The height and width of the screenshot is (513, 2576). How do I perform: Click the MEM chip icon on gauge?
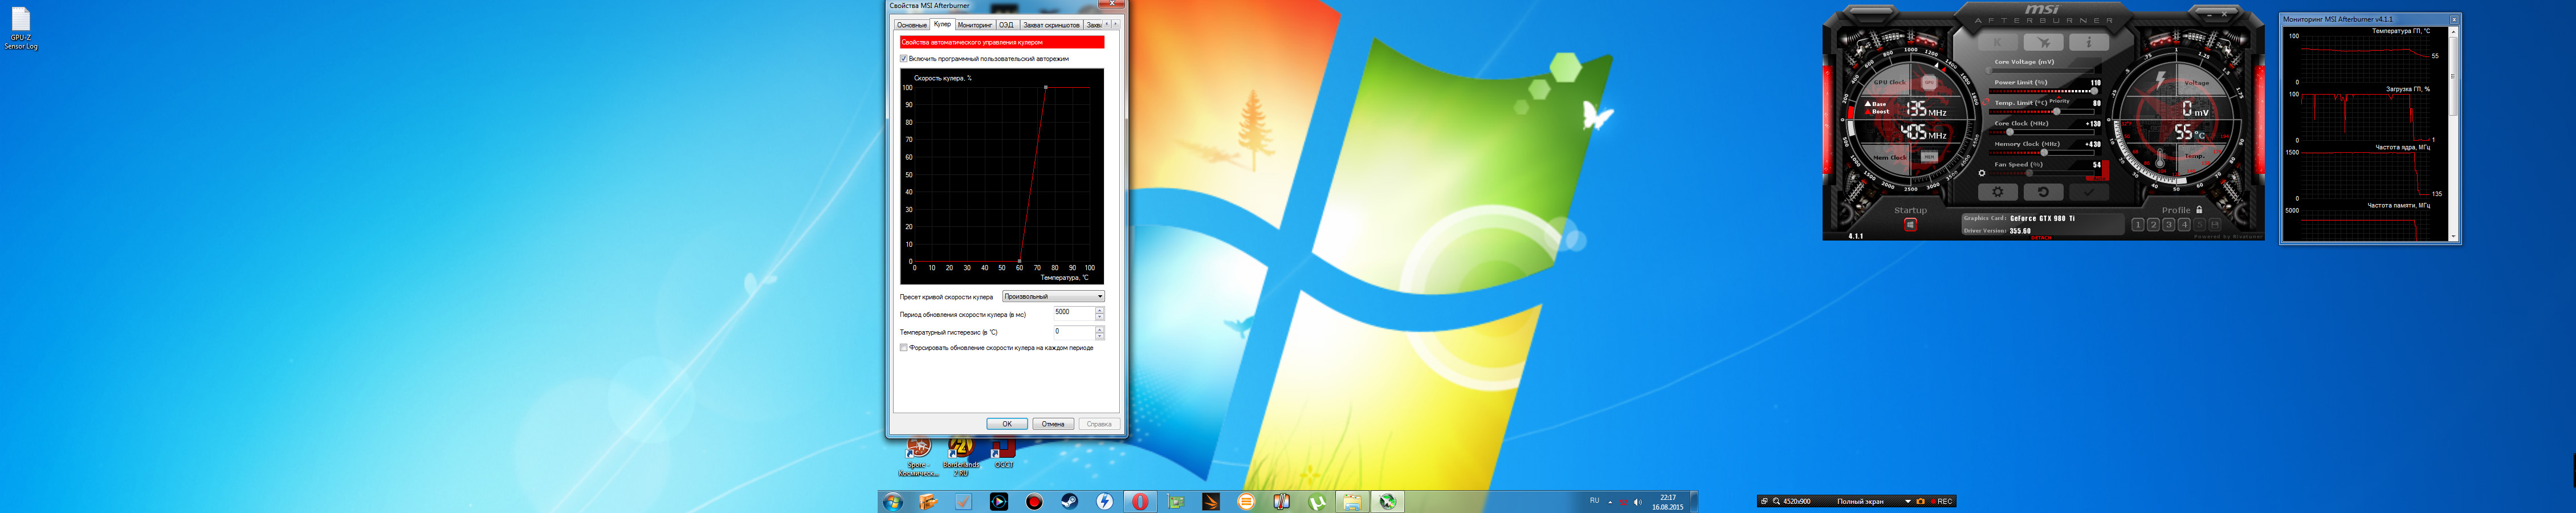point(1929,157)
